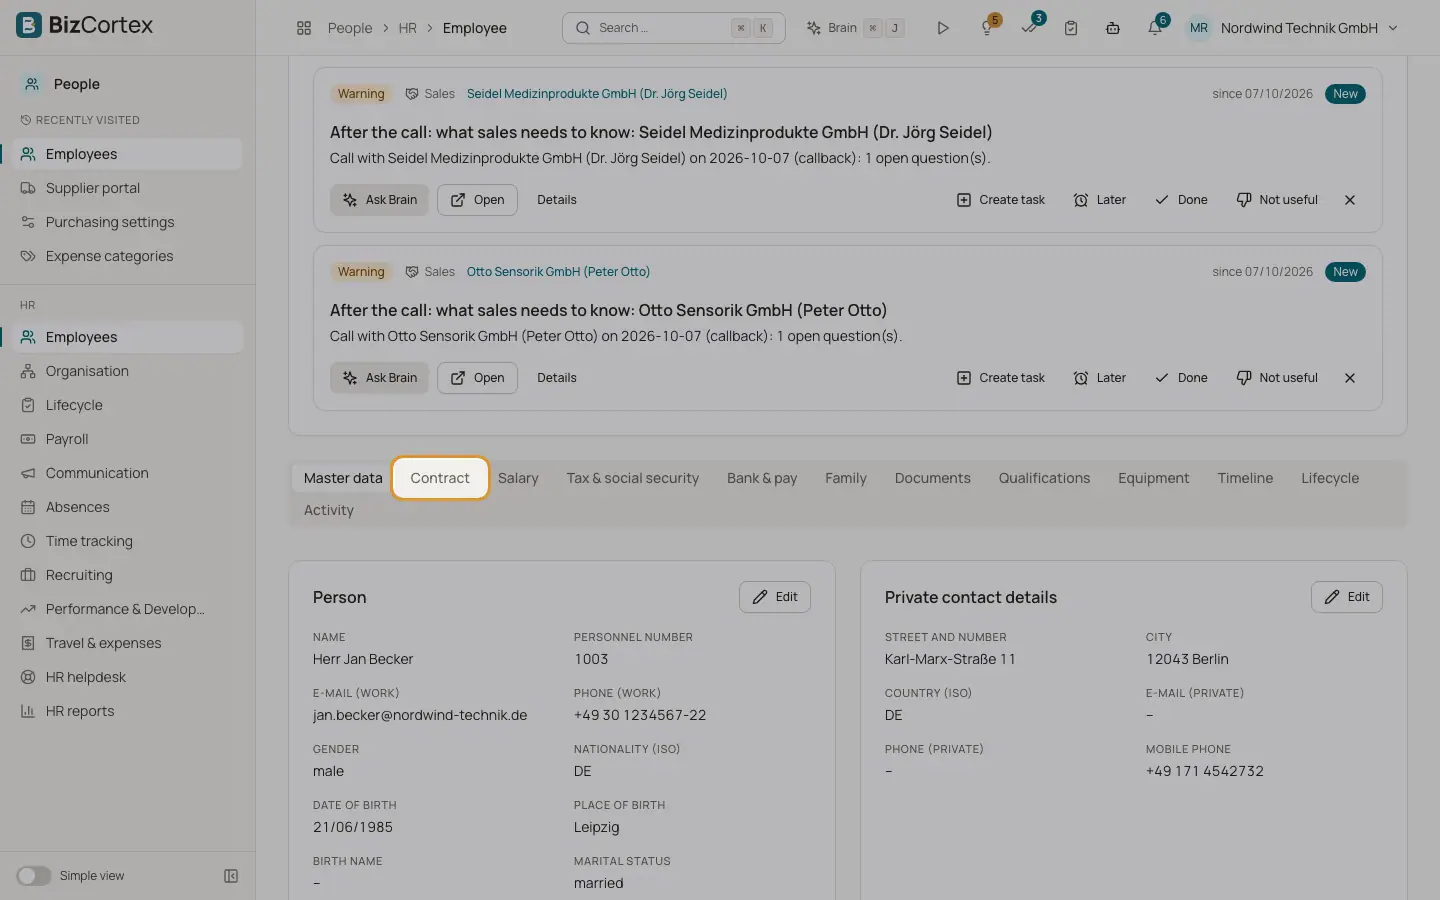Open the apps grid icon in breadcrumb

pos(304,28)
